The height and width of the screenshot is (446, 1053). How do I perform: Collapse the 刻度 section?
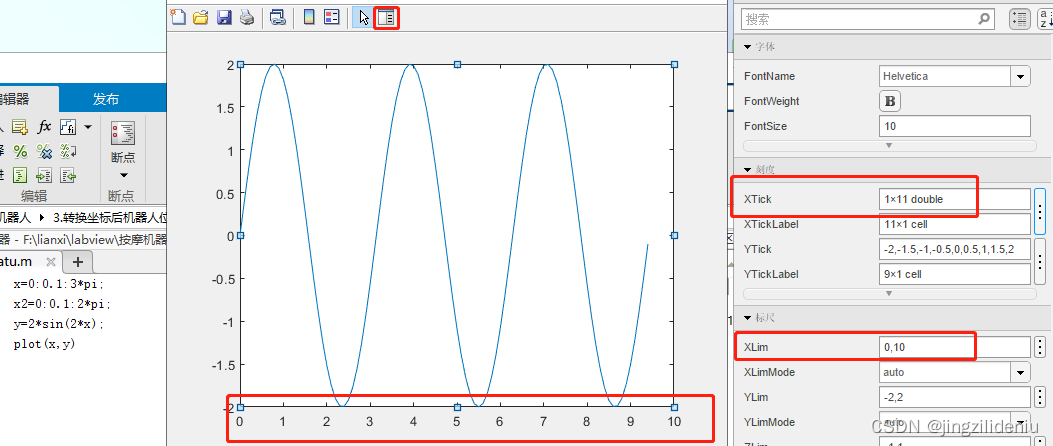[747, 169]
